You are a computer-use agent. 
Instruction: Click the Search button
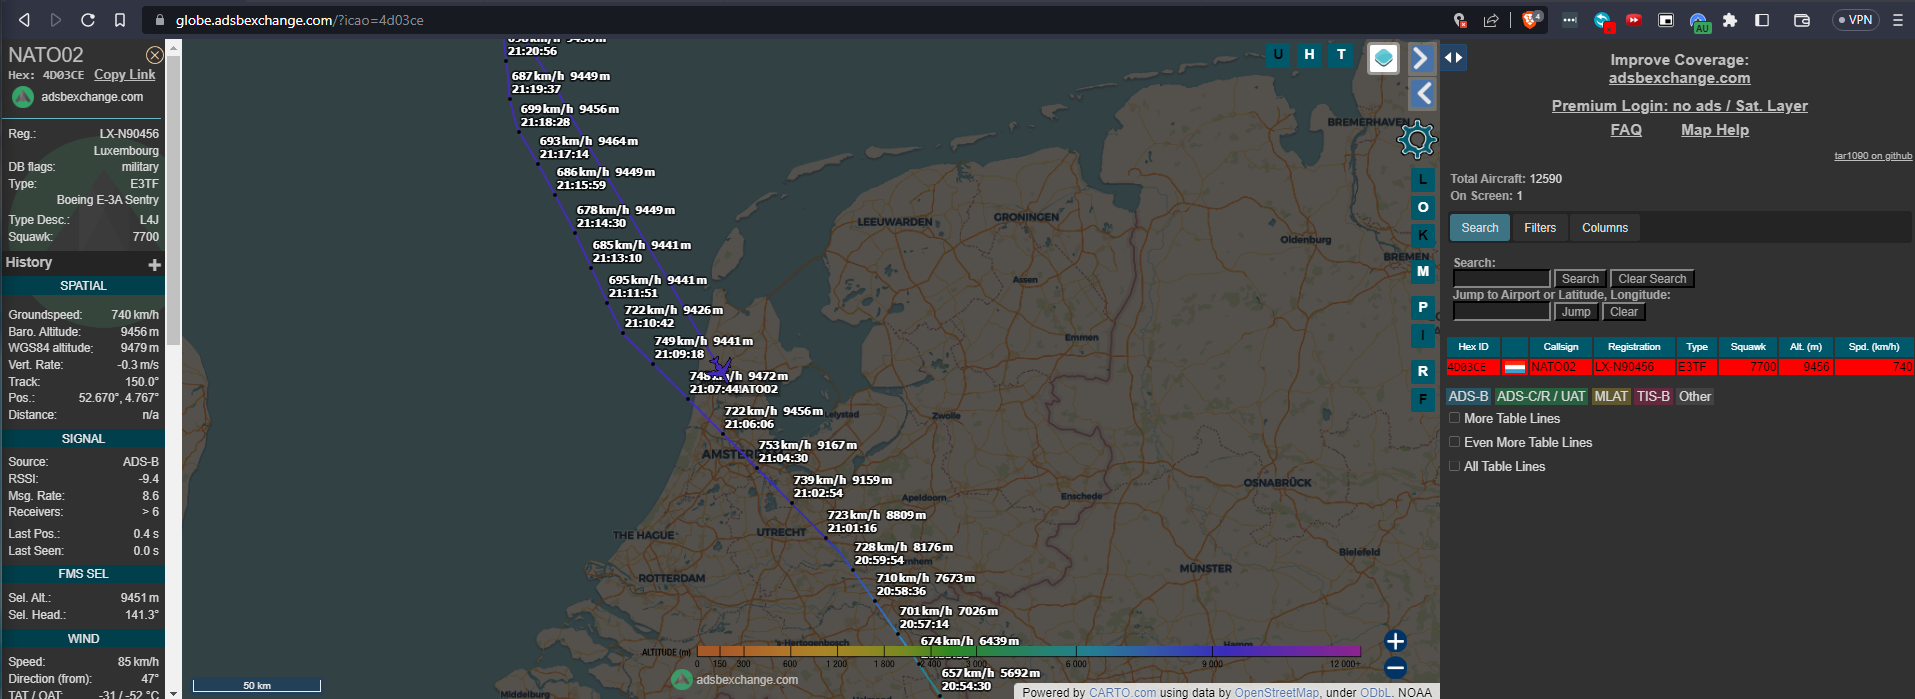tap(1580, 279)
